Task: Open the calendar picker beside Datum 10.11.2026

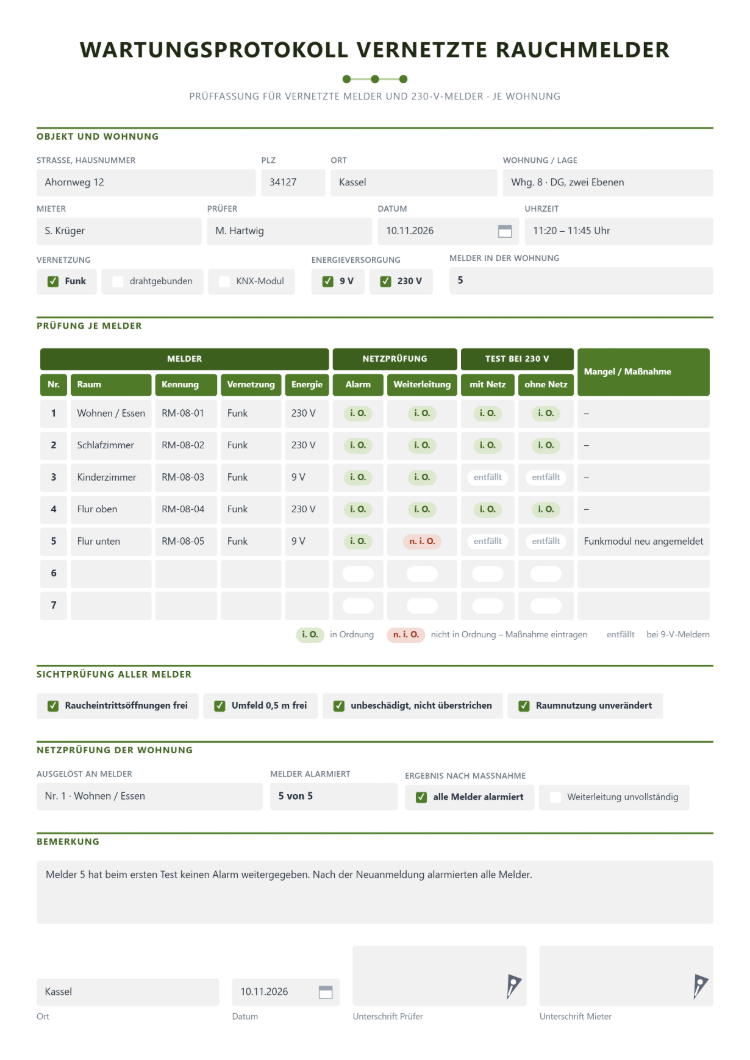Action: pos(505,231)
